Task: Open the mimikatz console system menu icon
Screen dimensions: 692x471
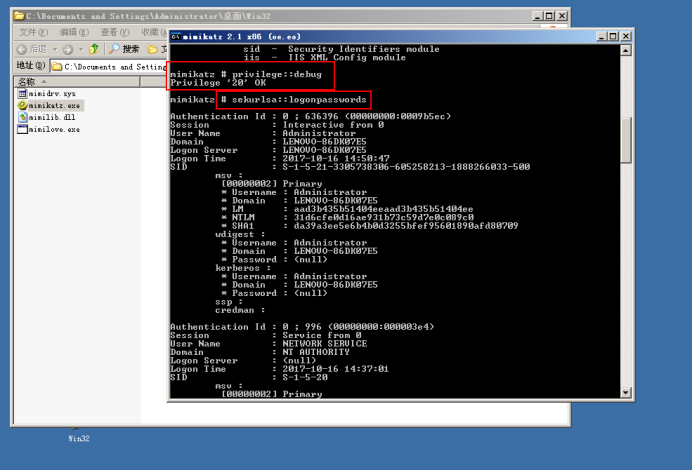Action: pos(176,37)
